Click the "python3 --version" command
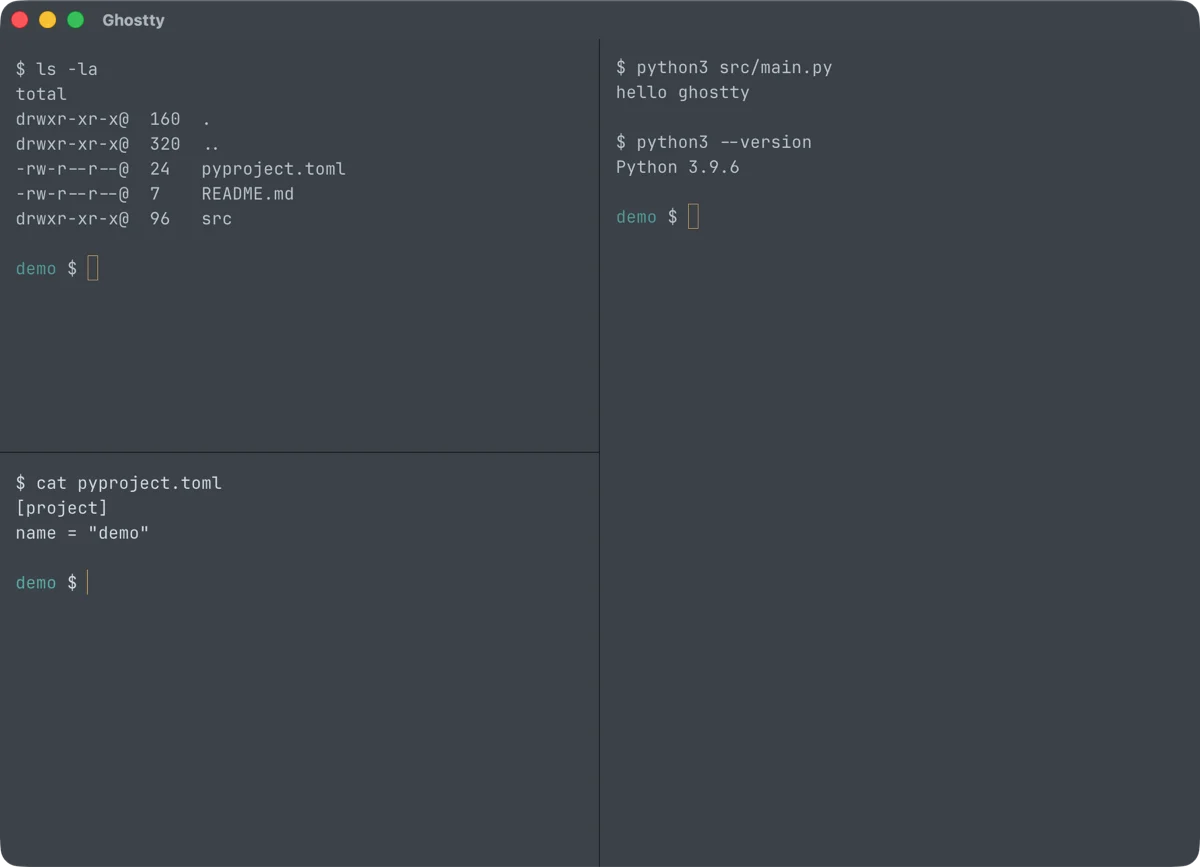1200x867 pixels. [714, 142]
